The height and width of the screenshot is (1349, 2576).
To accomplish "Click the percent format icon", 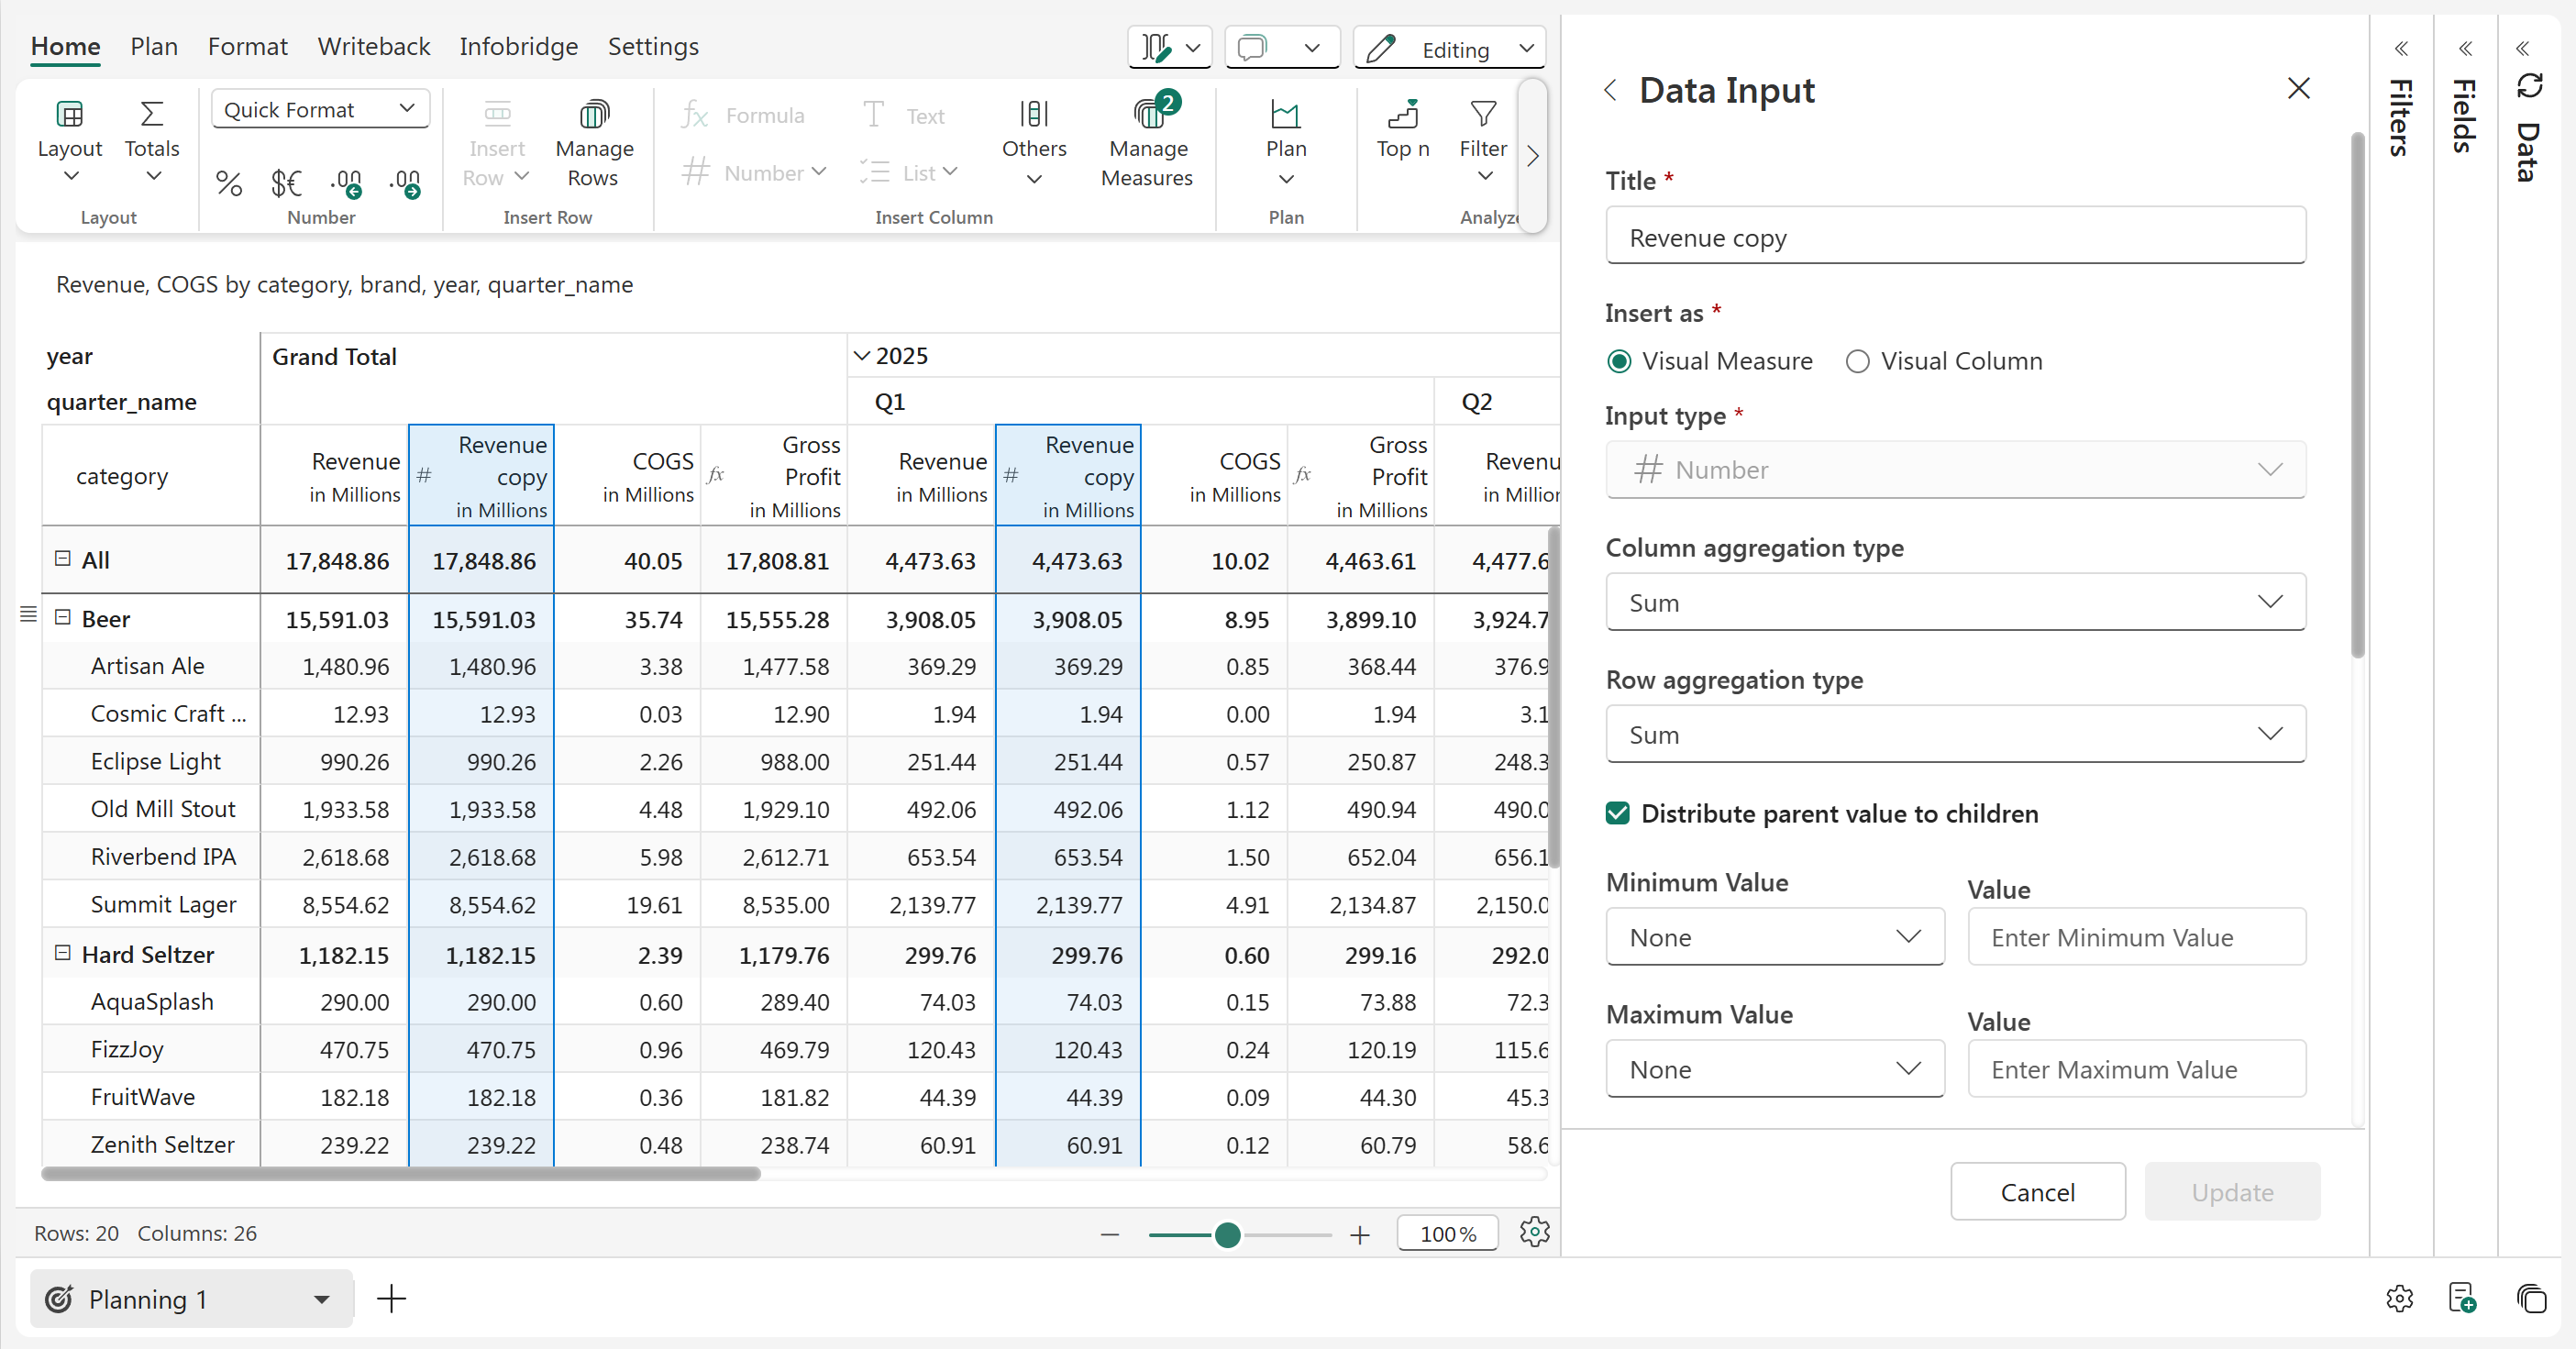I will point(229,183).
